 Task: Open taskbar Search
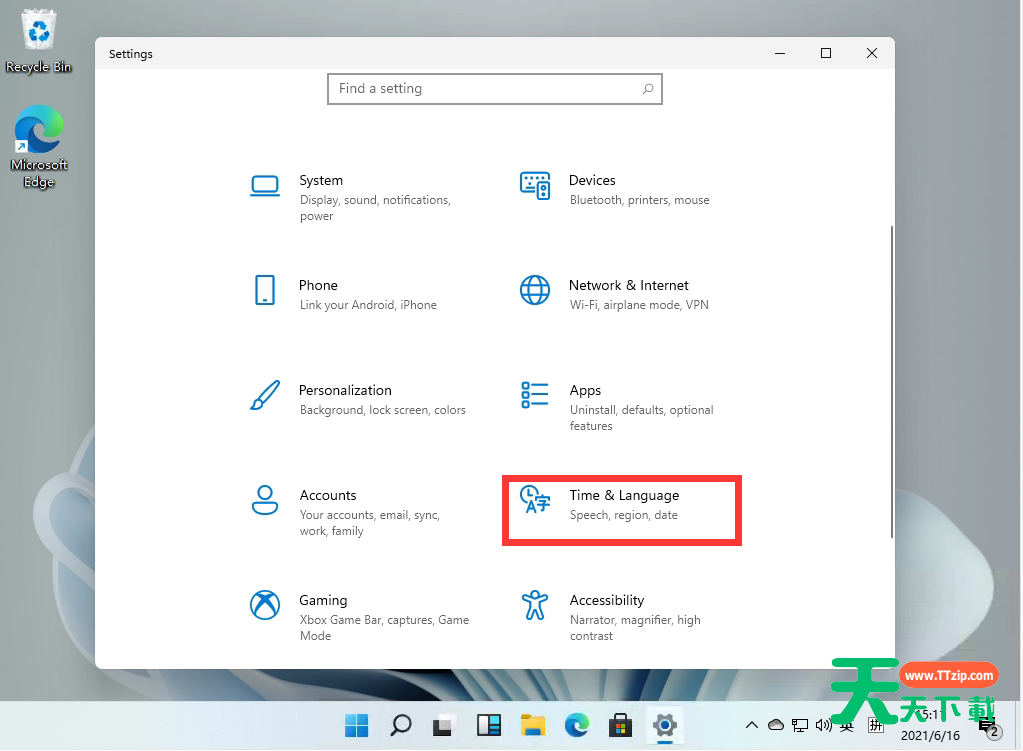pyautogui.click(x=401, y=724)
